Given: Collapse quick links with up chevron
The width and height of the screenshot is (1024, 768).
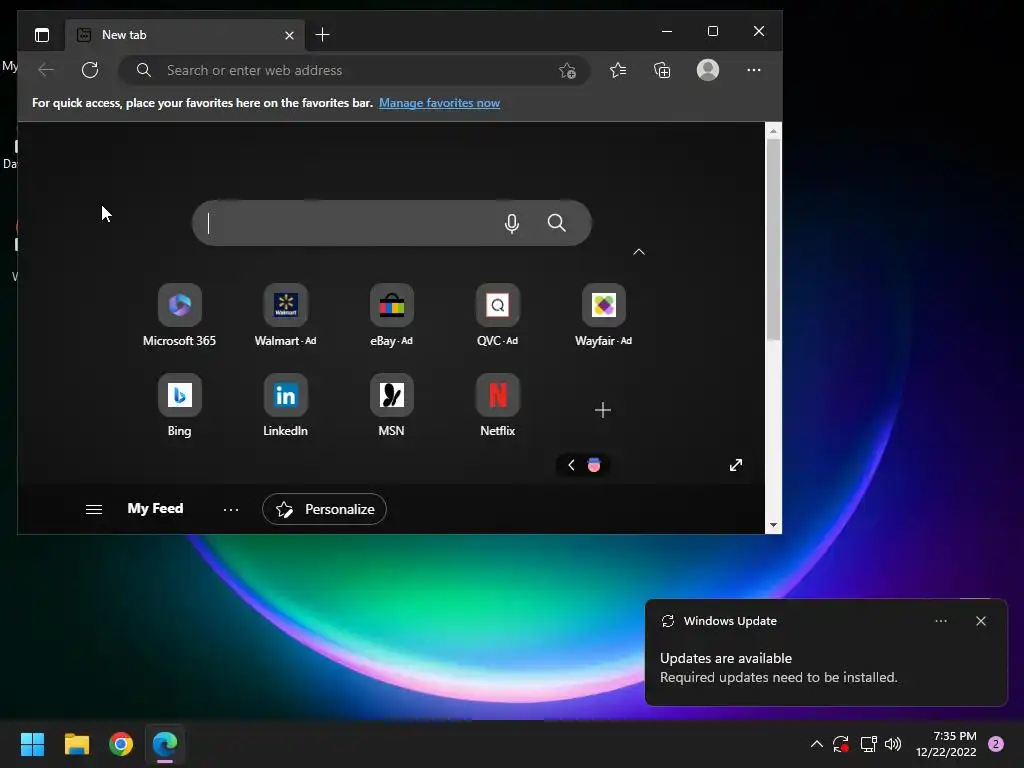Looking at the screenshot, I should (639, 252).
